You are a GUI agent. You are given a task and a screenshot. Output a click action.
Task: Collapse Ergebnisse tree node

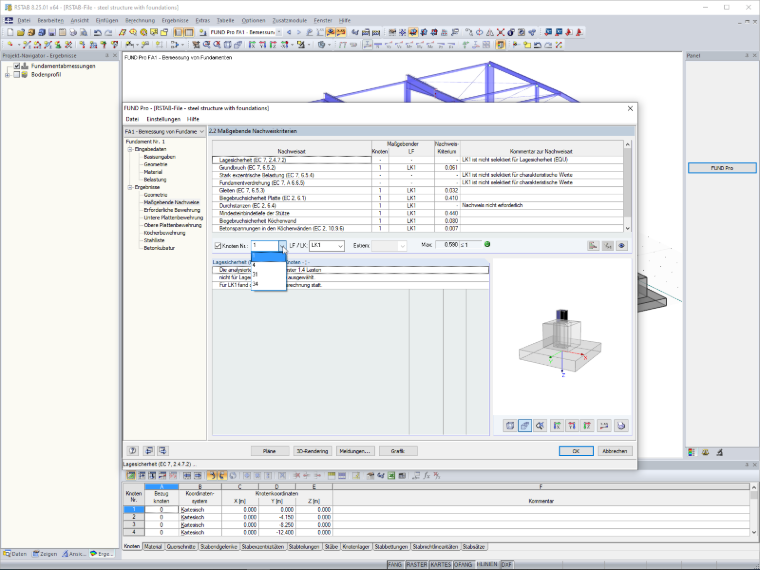click(x=130, y=187)
